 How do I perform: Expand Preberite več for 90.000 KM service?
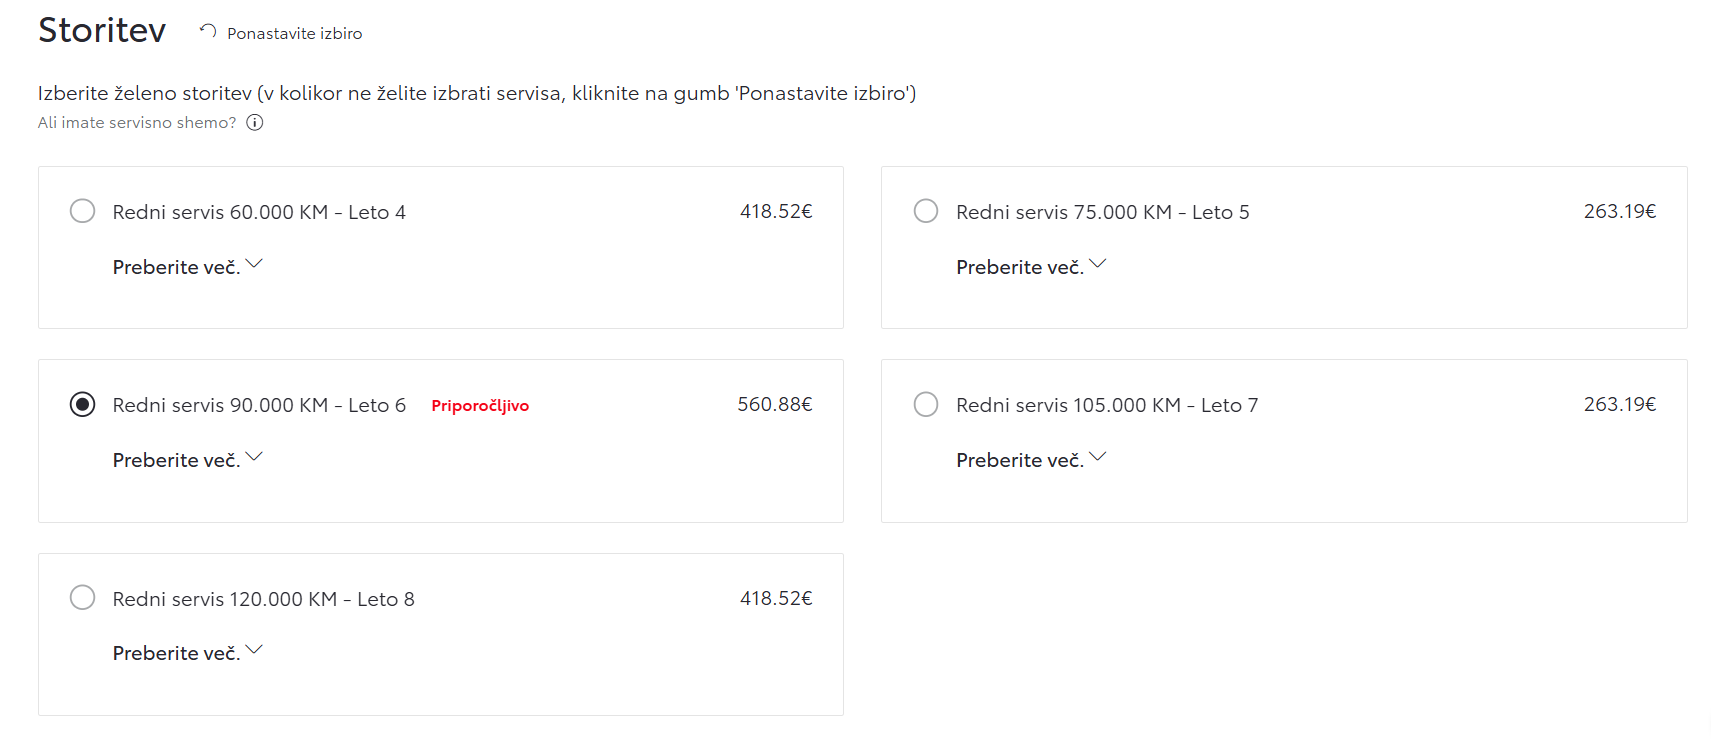[187, 460]
